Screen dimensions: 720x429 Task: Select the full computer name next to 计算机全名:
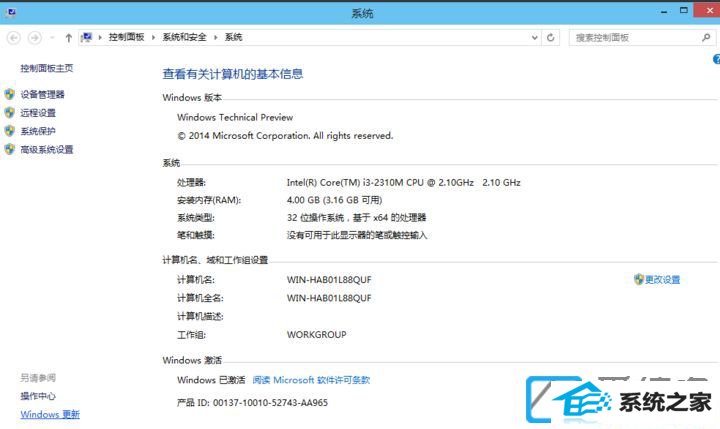point(329,298)
